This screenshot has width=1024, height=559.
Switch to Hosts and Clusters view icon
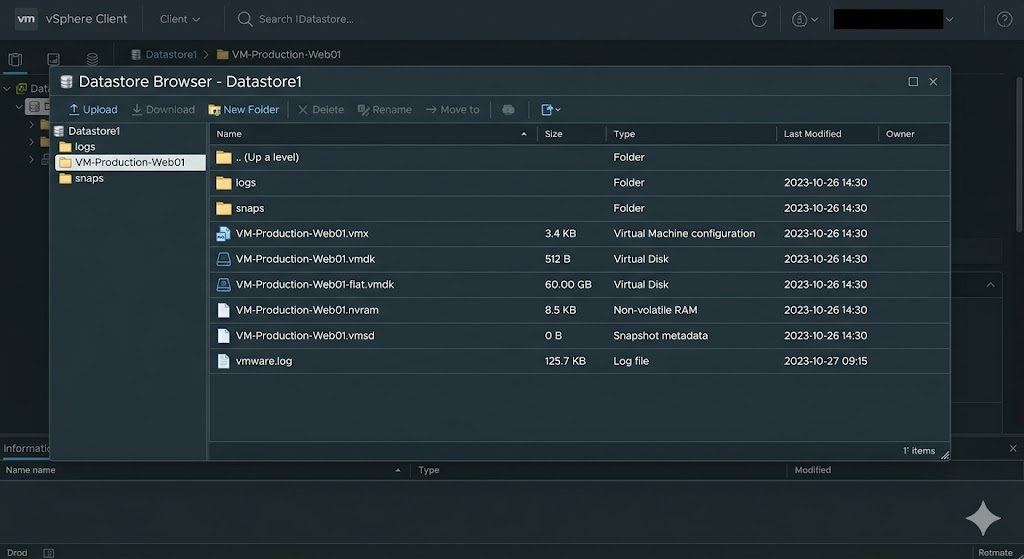15,59
